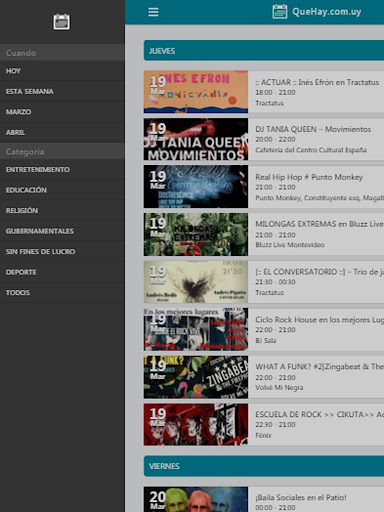The width and height of the screenshot is (384, 512).
Task: Choose ENTRETENIMIENTO category
Action: pyautogui.click(x=62, y=169)
